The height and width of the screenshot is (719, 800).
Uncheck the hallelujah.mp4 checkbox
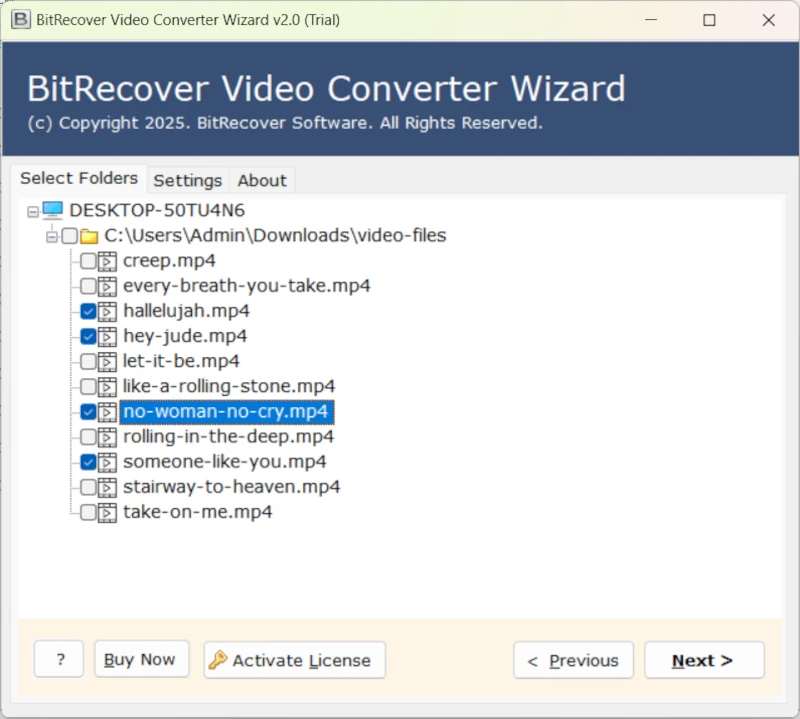pyautogui.click(x=88, y=311)
